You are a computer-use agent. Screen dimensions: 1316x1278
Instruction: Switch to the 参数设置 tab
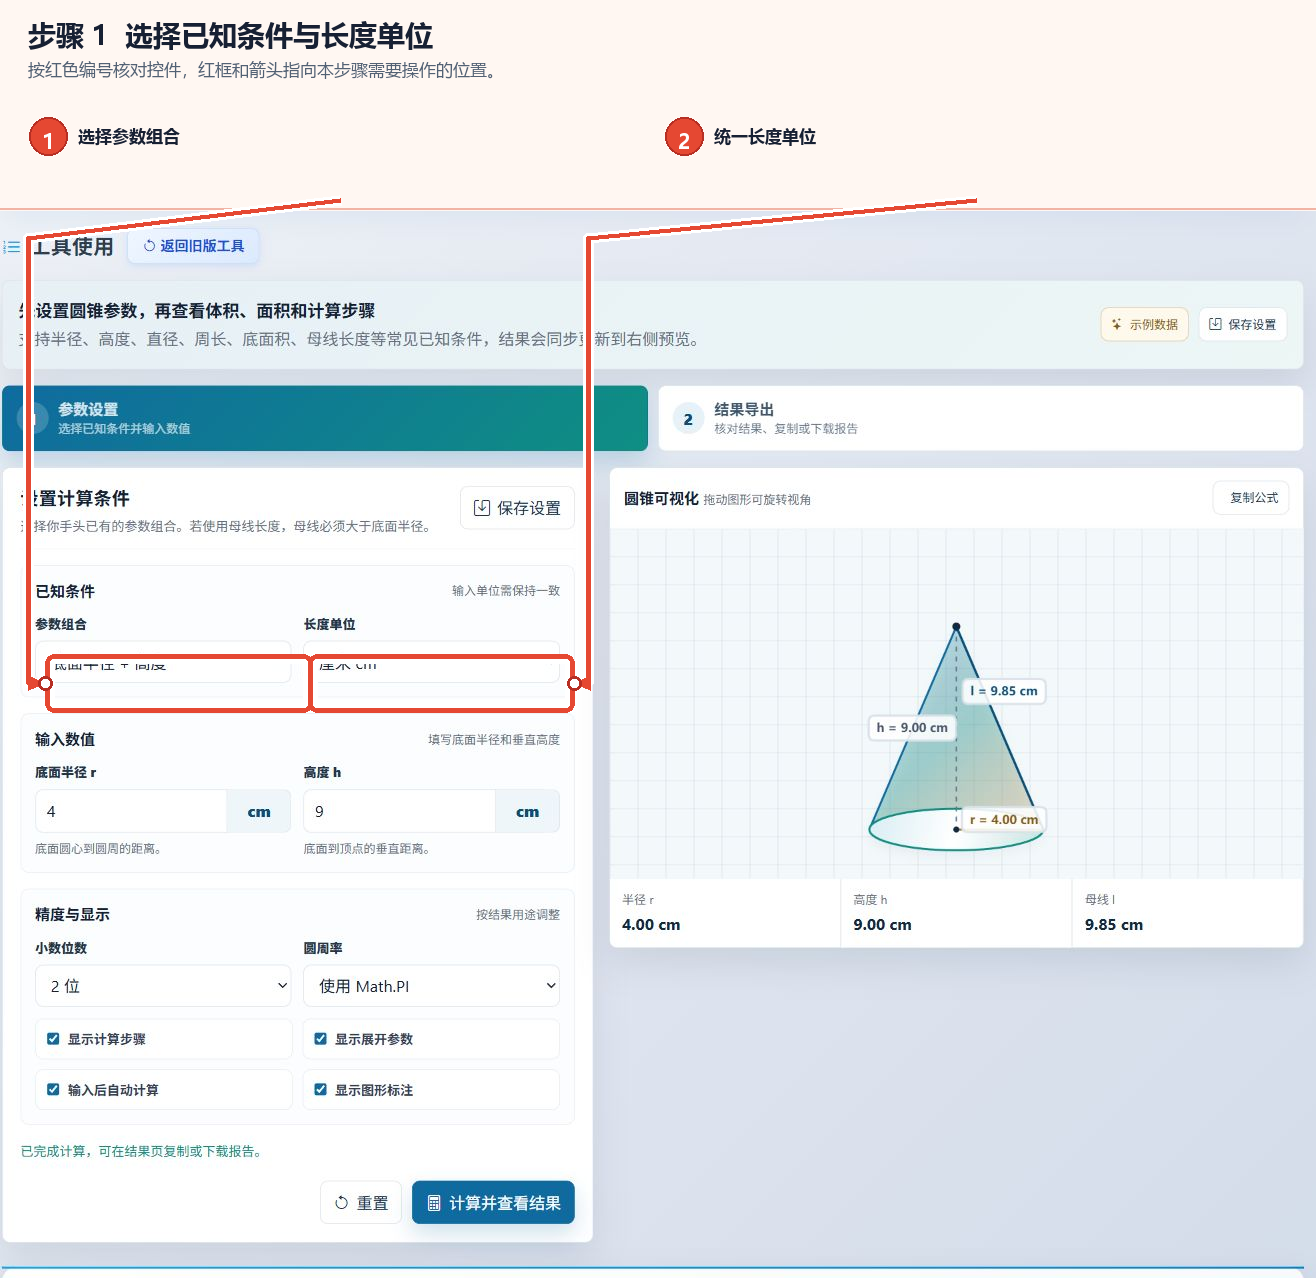pyautogui.click(x=325, y=418)
